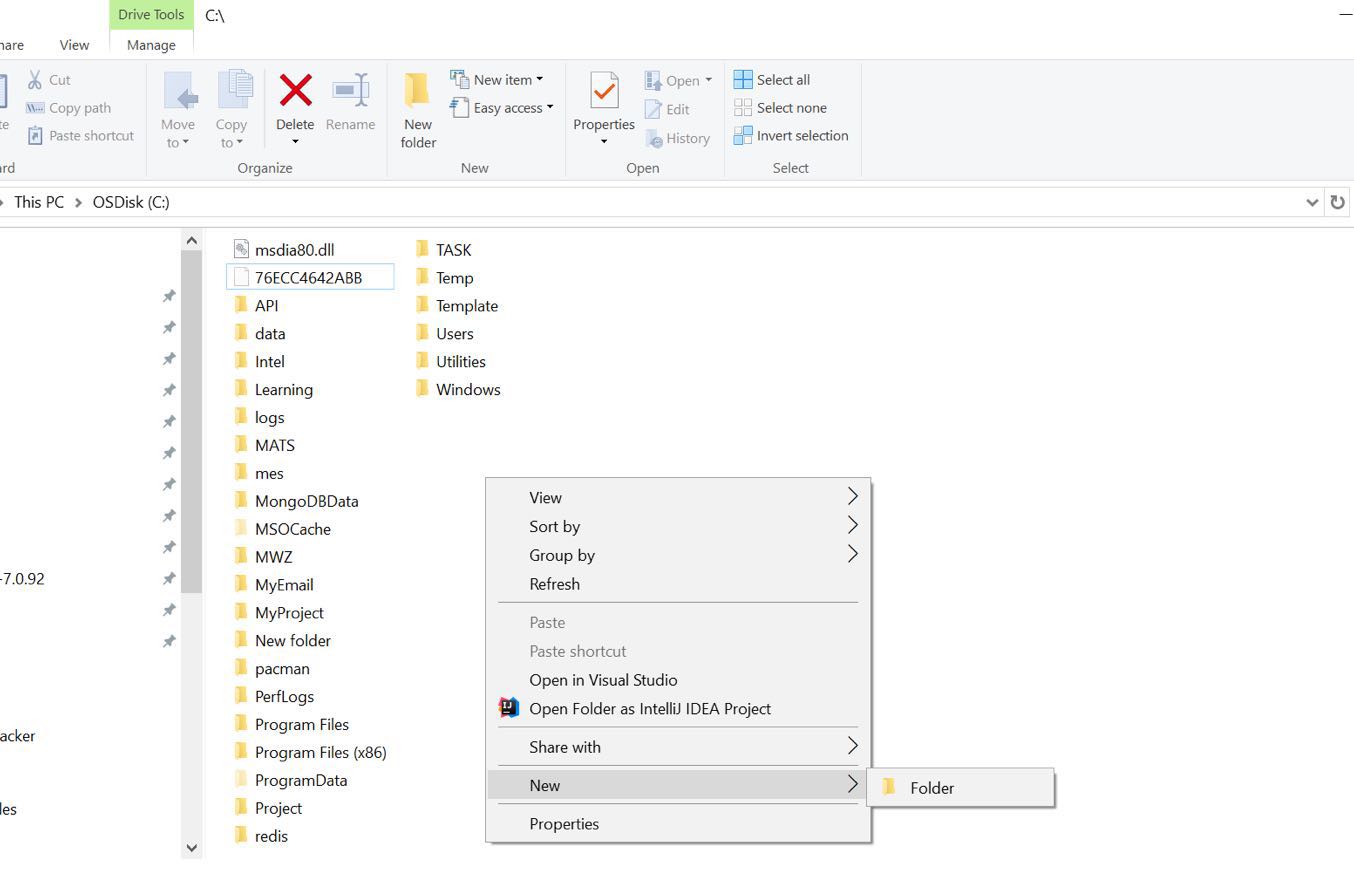Open the New item dropdown
Viewport: 1354px width, 885px height.
497,80
